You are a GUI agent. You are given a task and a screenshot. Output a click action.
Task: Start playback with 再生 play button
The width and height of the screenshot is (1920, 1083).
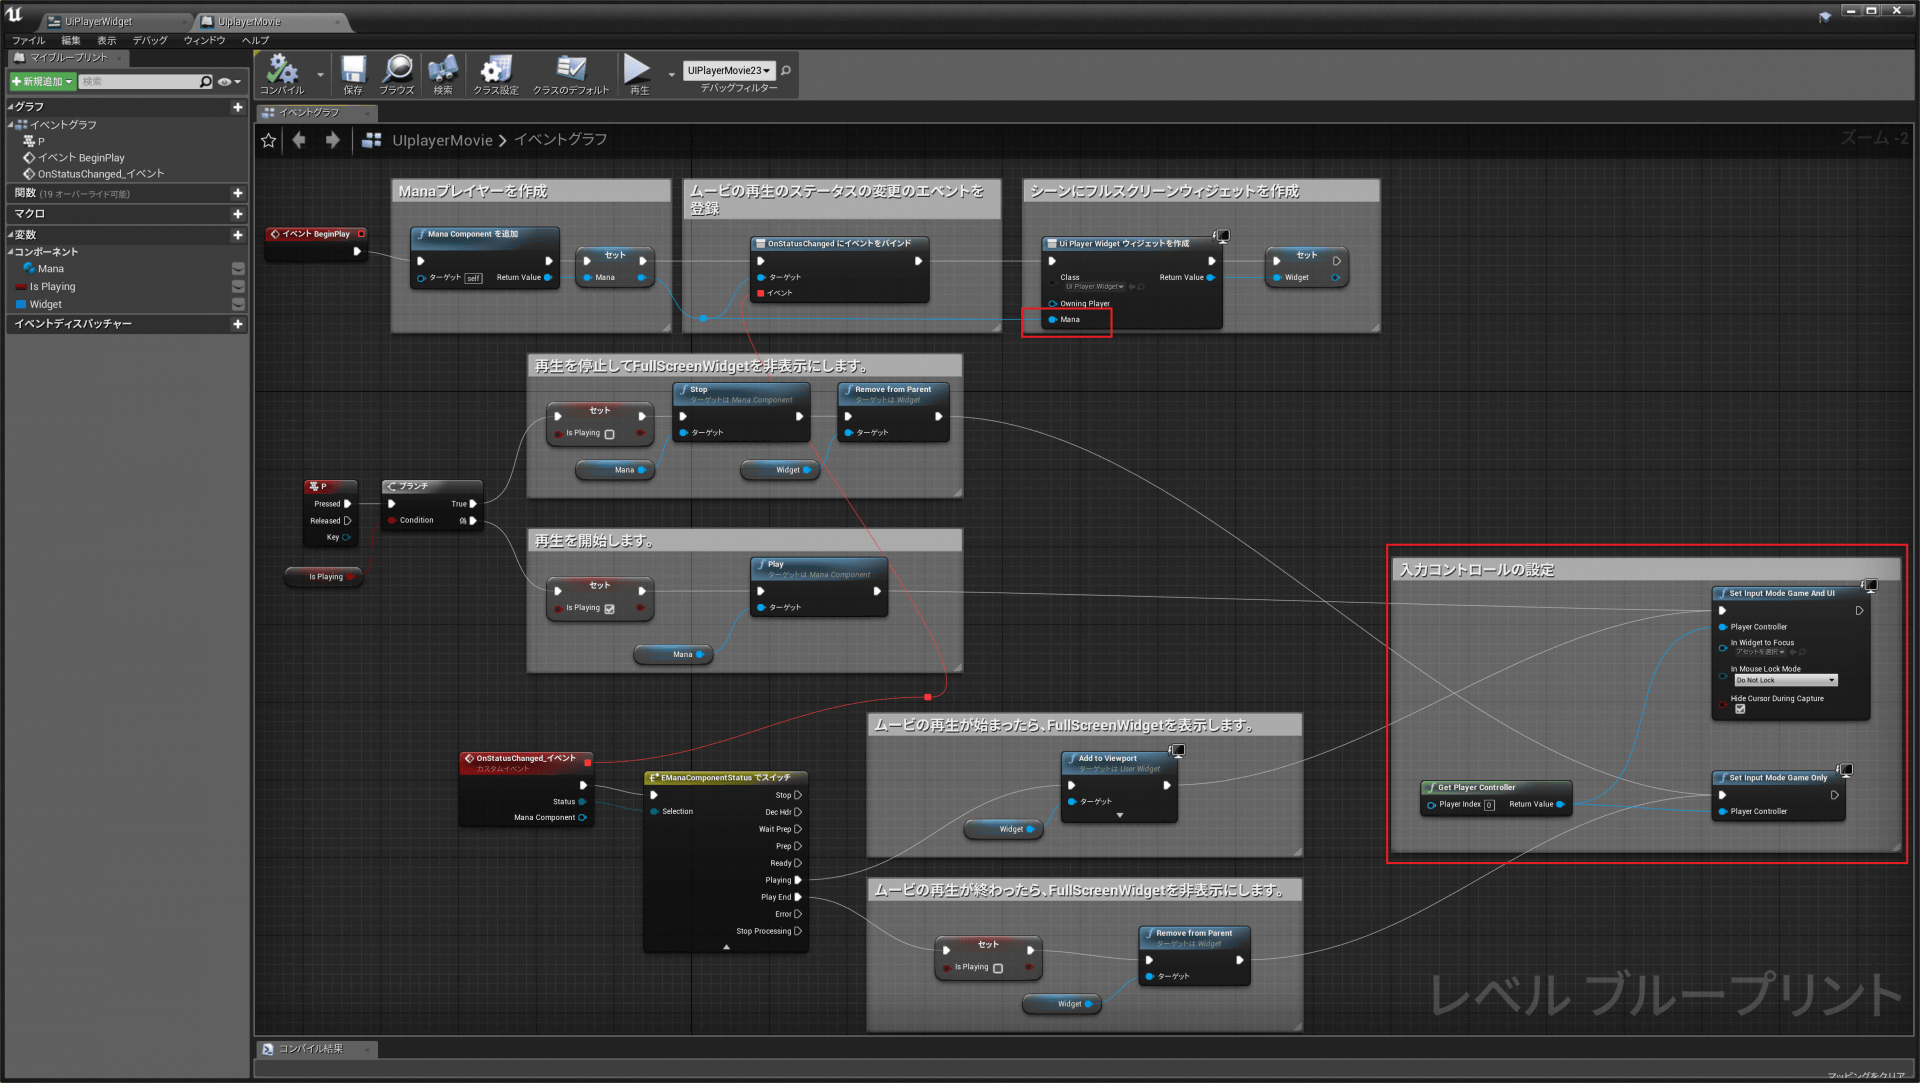638,74
